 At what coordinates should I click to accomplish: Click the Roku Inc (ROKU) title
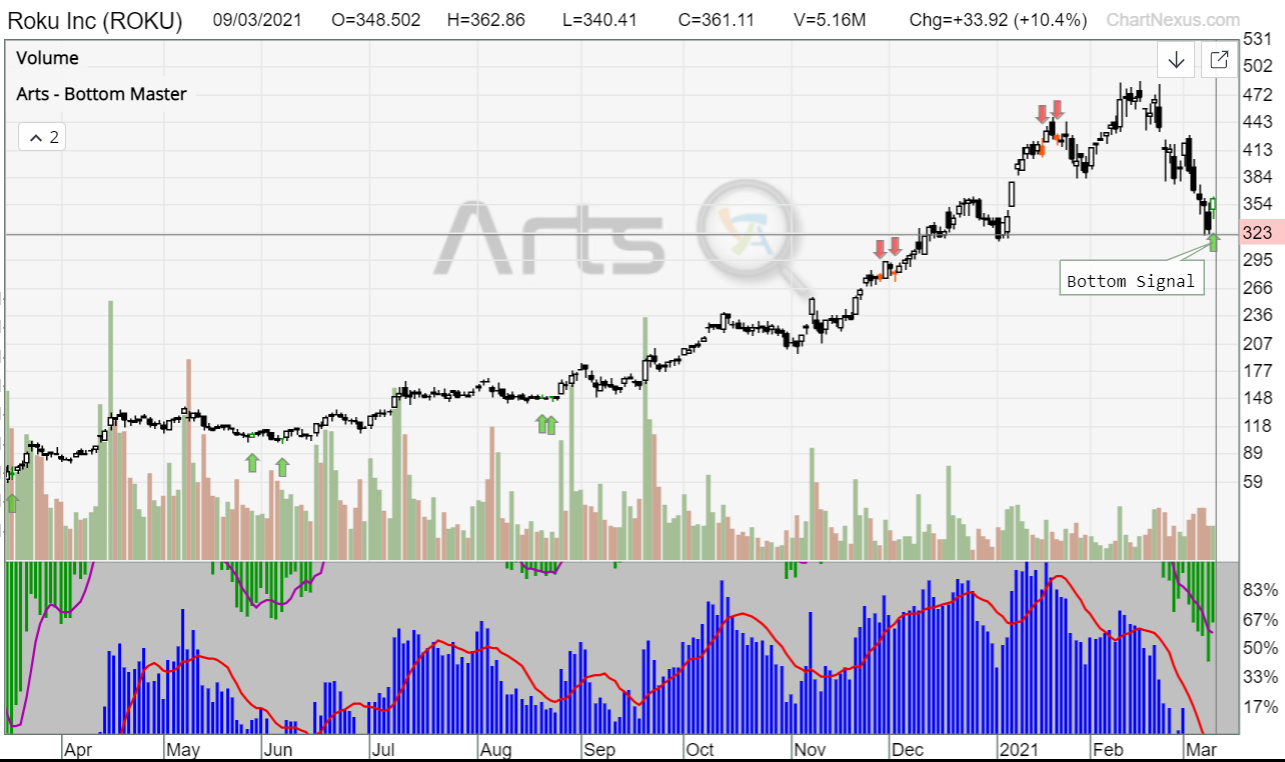95,20
